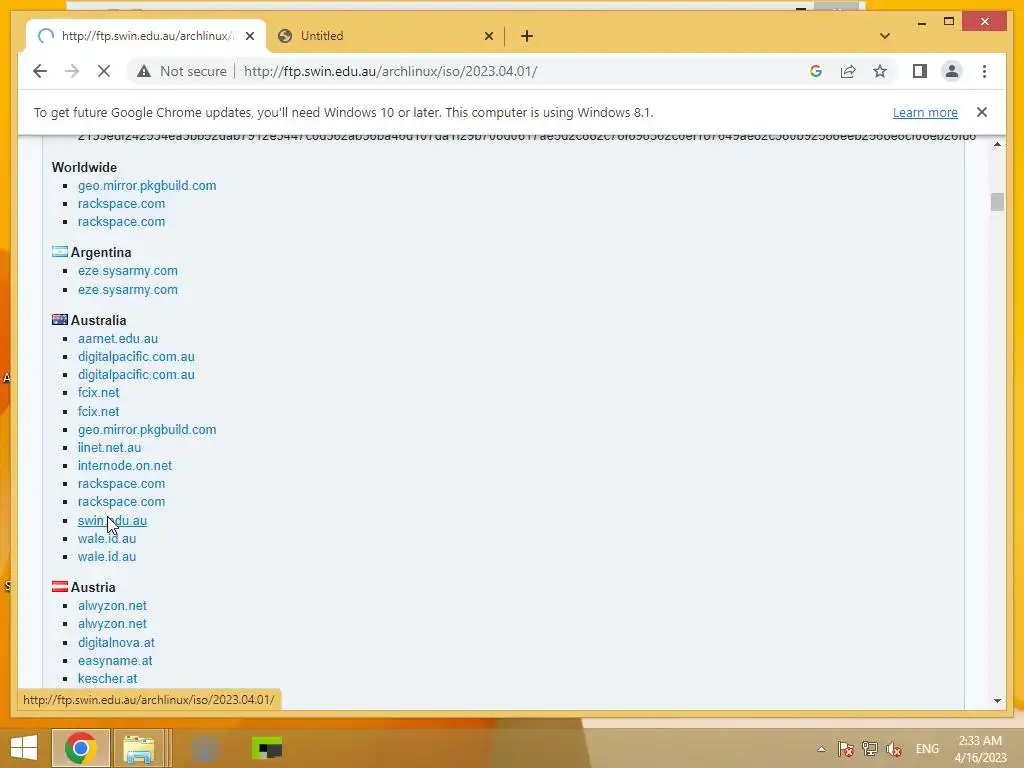This screenshot has width=1024, height=768.
Task: Bookmark this page with the star icon
Action: (x=880, y=71)
